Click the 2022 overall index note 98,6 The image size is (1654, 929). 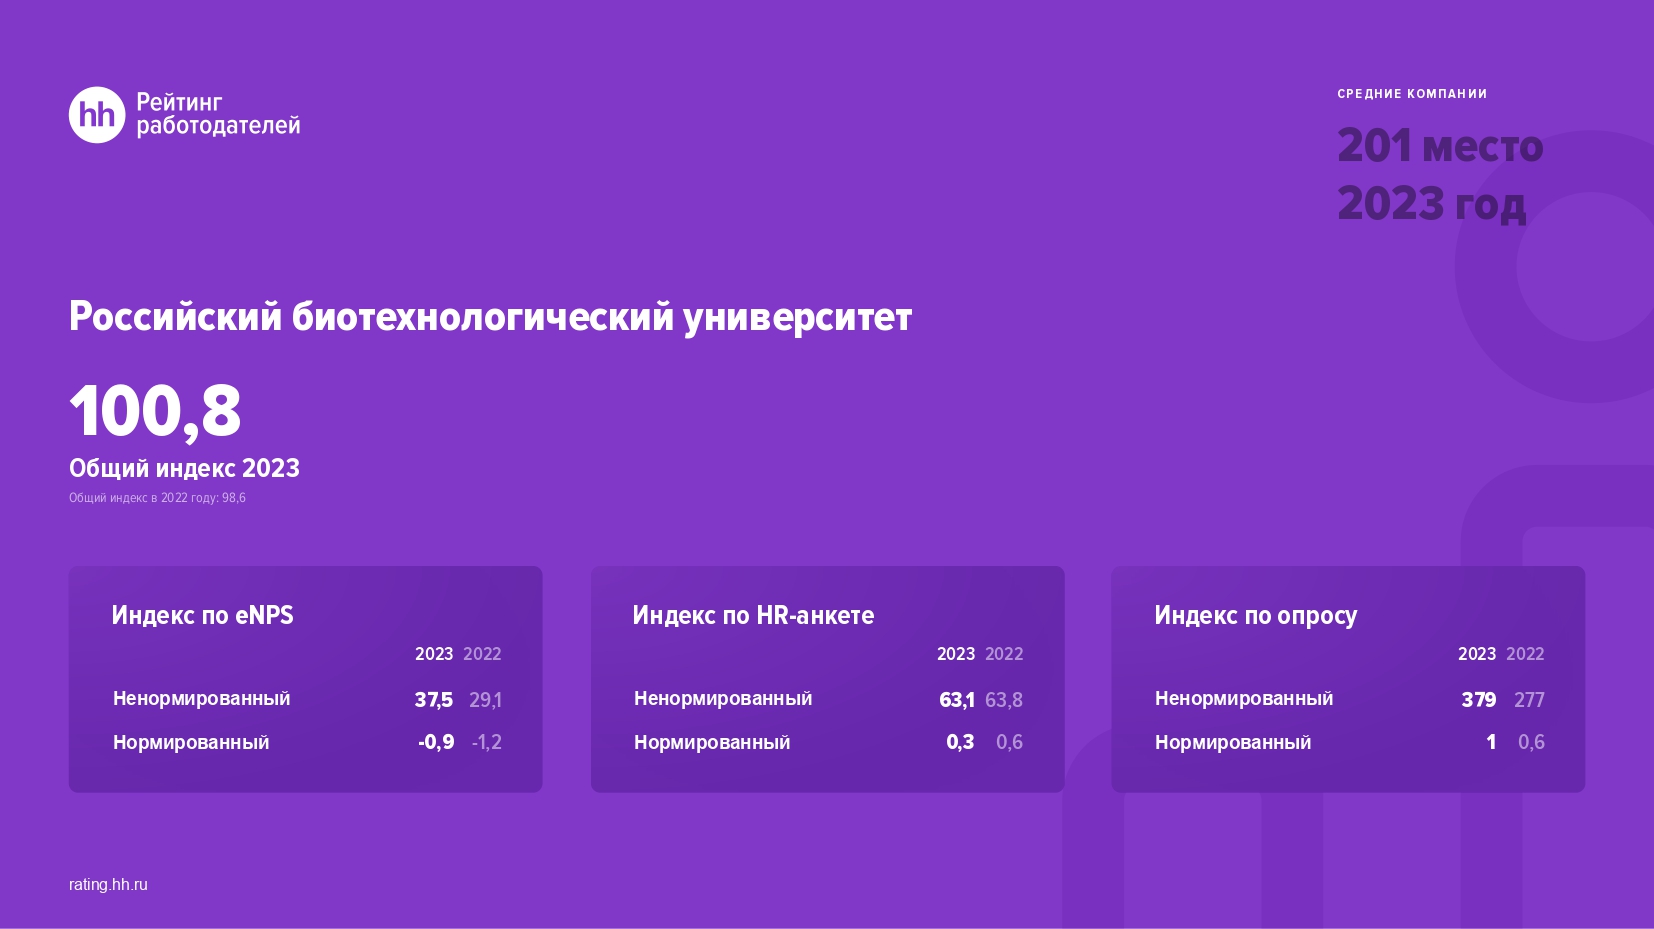pos(157,498)
